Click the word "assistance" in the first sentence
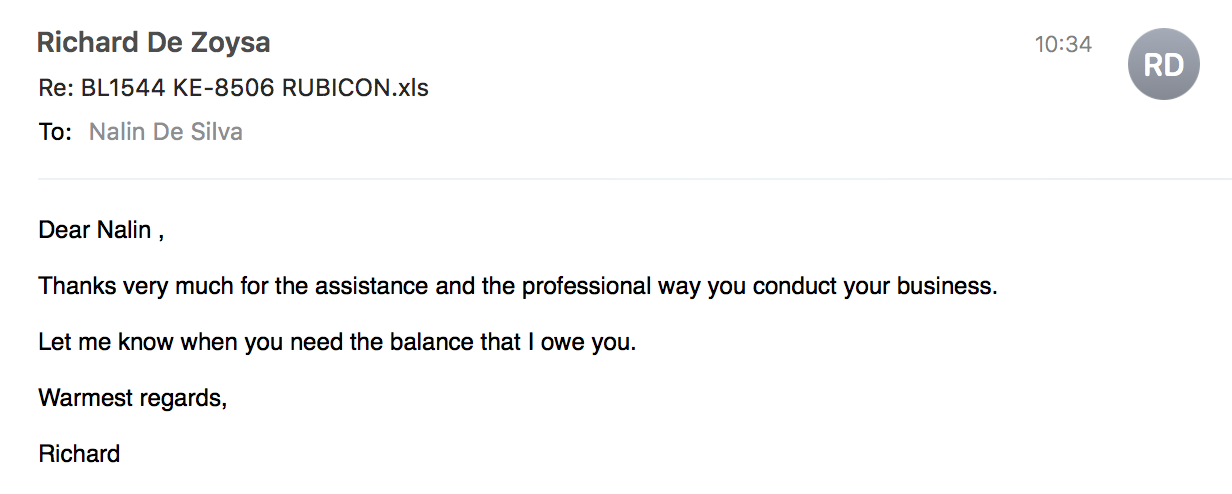Image resolution: width=1232 pixels, height=494 pixels. tap(370, 286)
